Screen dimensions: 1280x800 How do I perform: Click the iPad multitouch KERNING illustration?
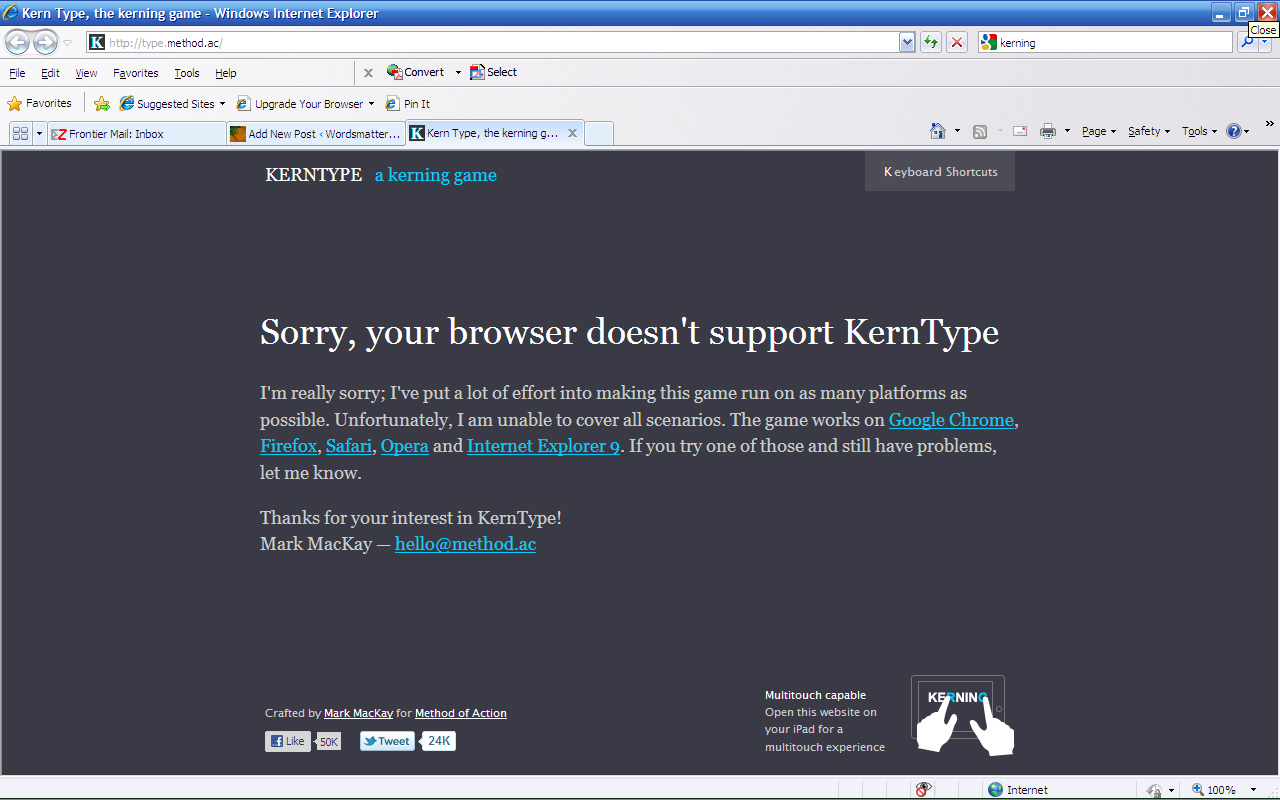click(962, 715)
